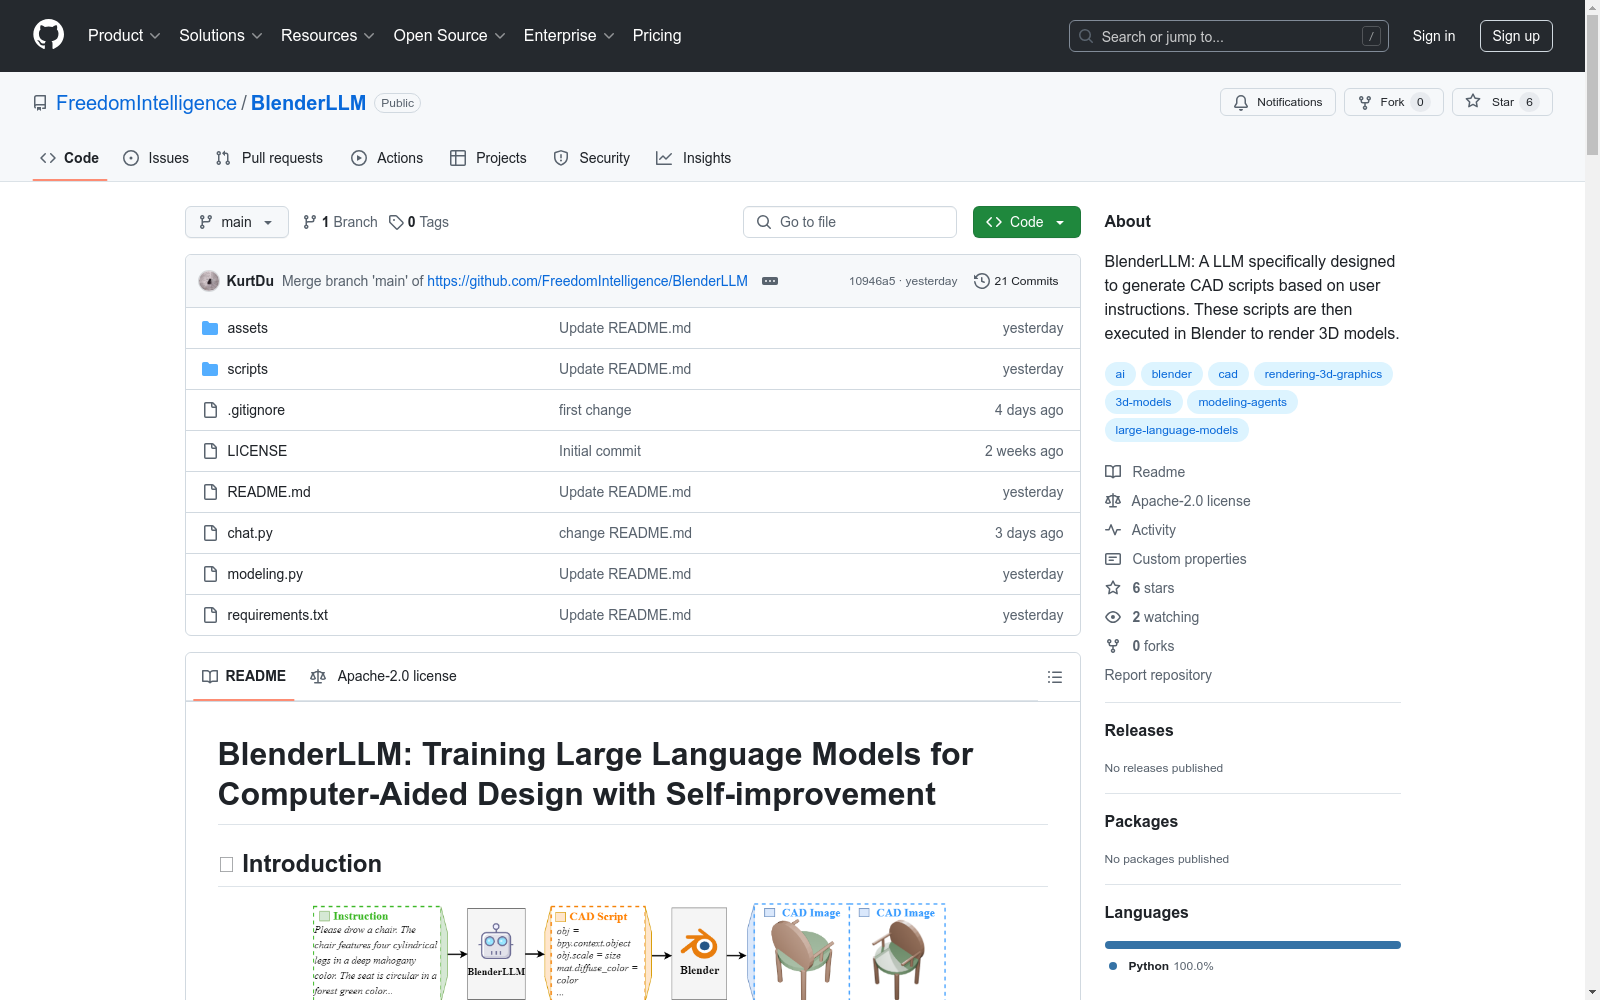Click the book icon beside Readme
The height and width of the screenshot is (1000, 1600).
click(x=1113, y=472)
